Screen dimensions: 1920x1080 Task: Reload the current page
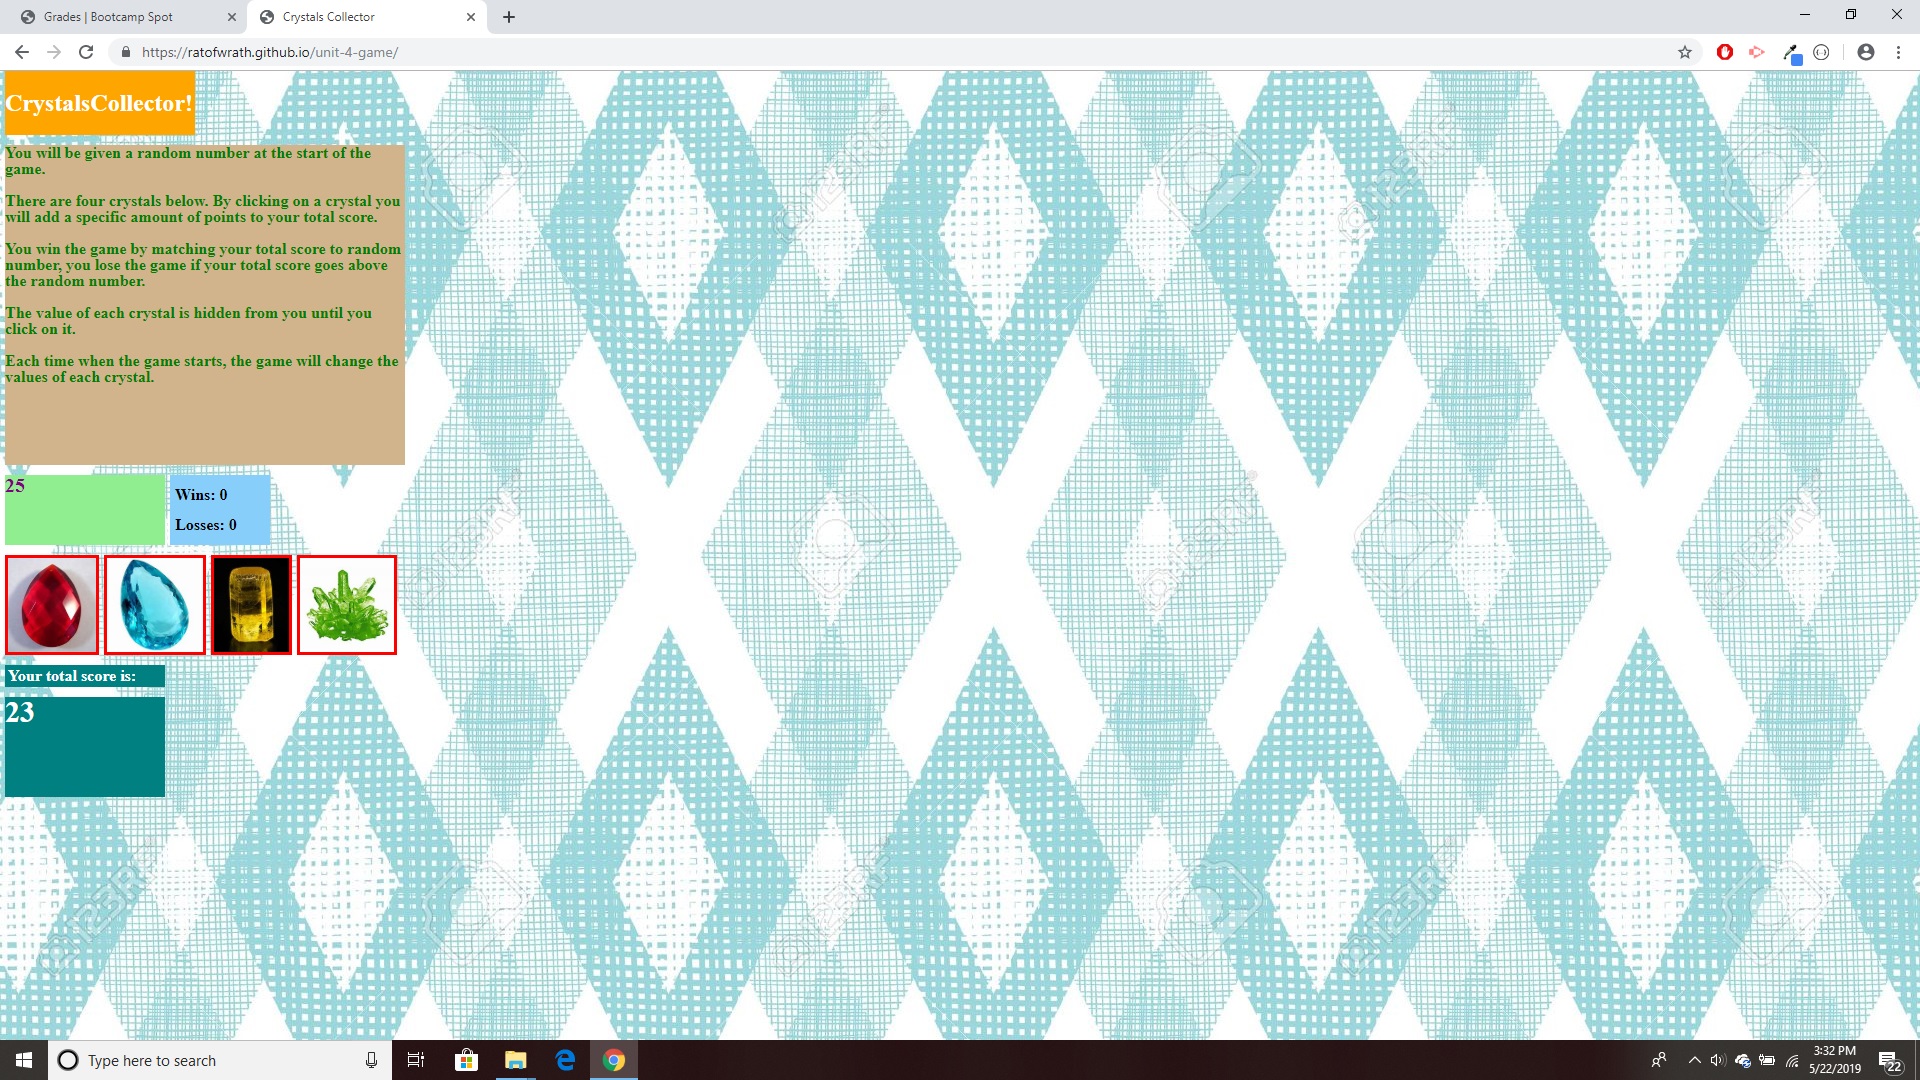[86, 52]
